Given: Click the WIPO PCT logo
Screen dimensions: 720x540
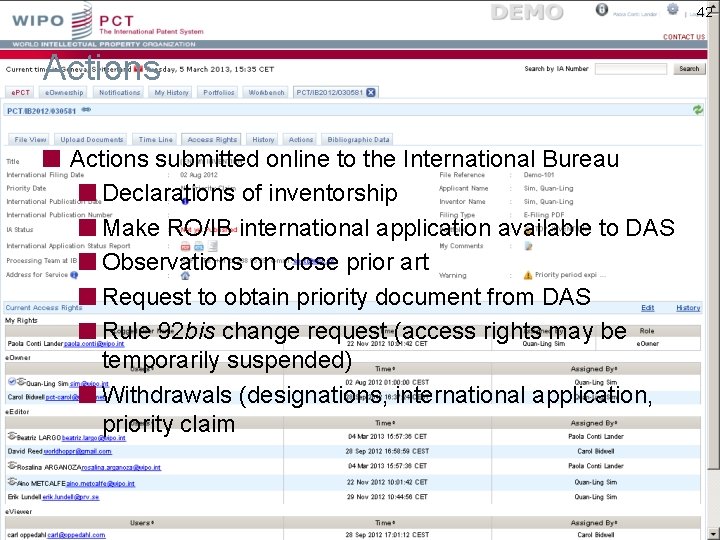Looking at the screenshot, I should (x=108, y=21).
